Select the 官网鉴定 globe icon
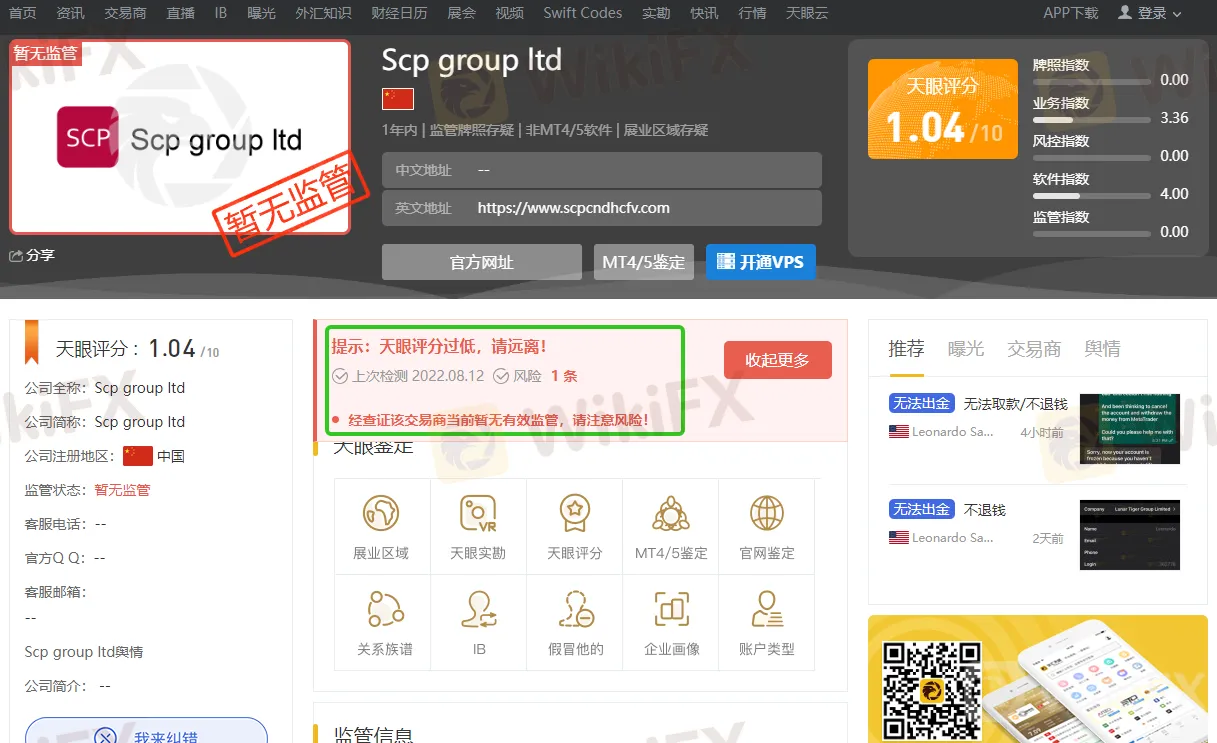Screen dimensions: 1217x743 point(767,514)
